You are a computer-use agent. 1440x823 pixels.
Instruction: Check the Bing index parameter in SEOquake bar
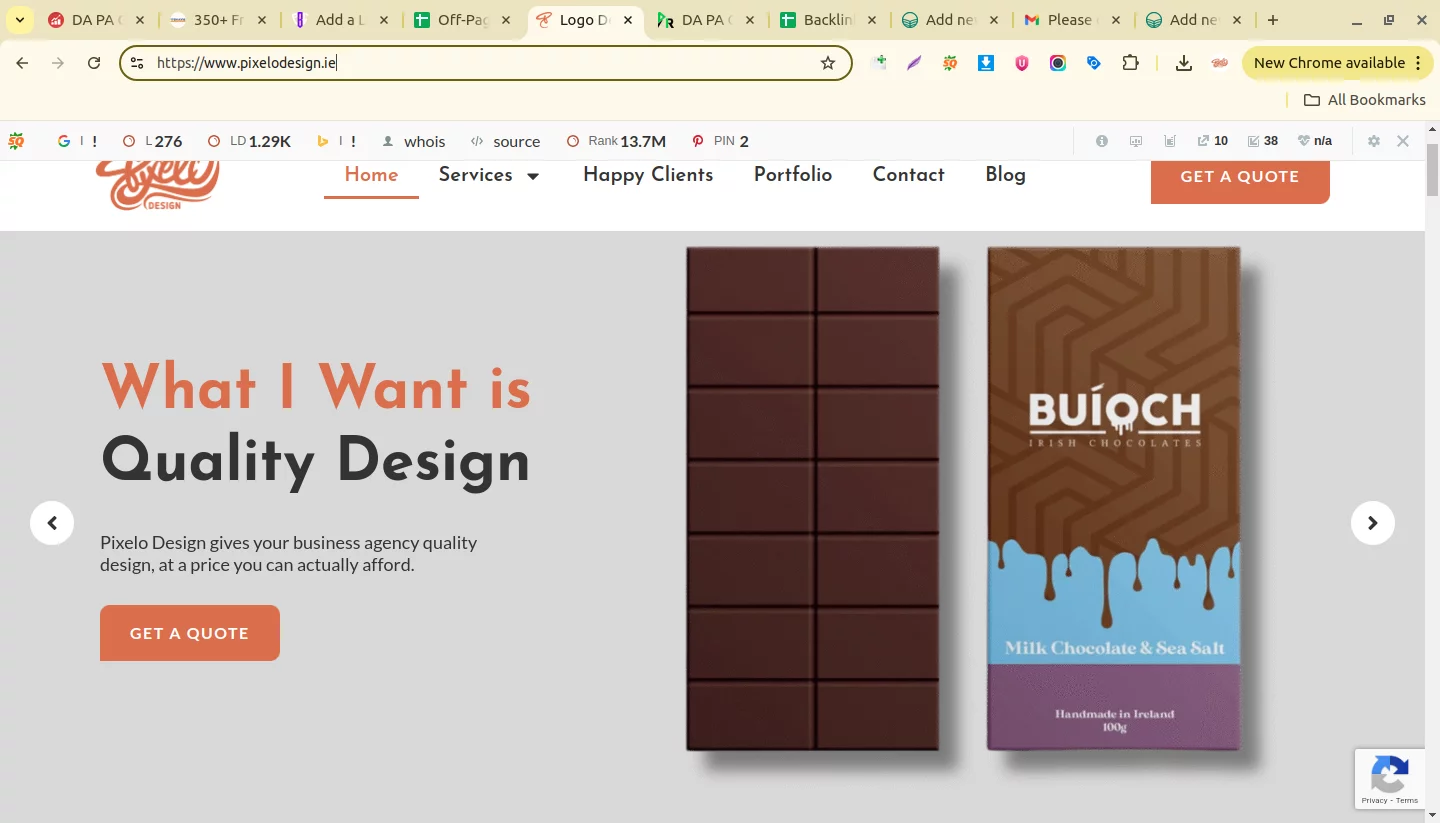tap(337, 141)
